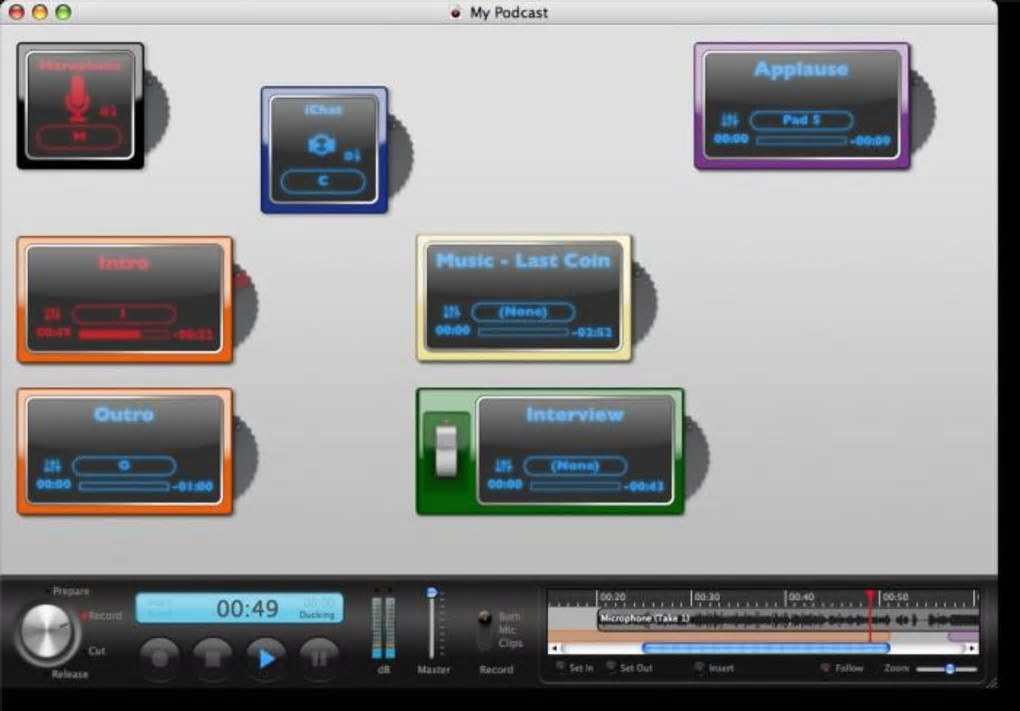The image size is (1020, 711).
Task: Open the (None) key field on Interview
Action: coord(575,466)
